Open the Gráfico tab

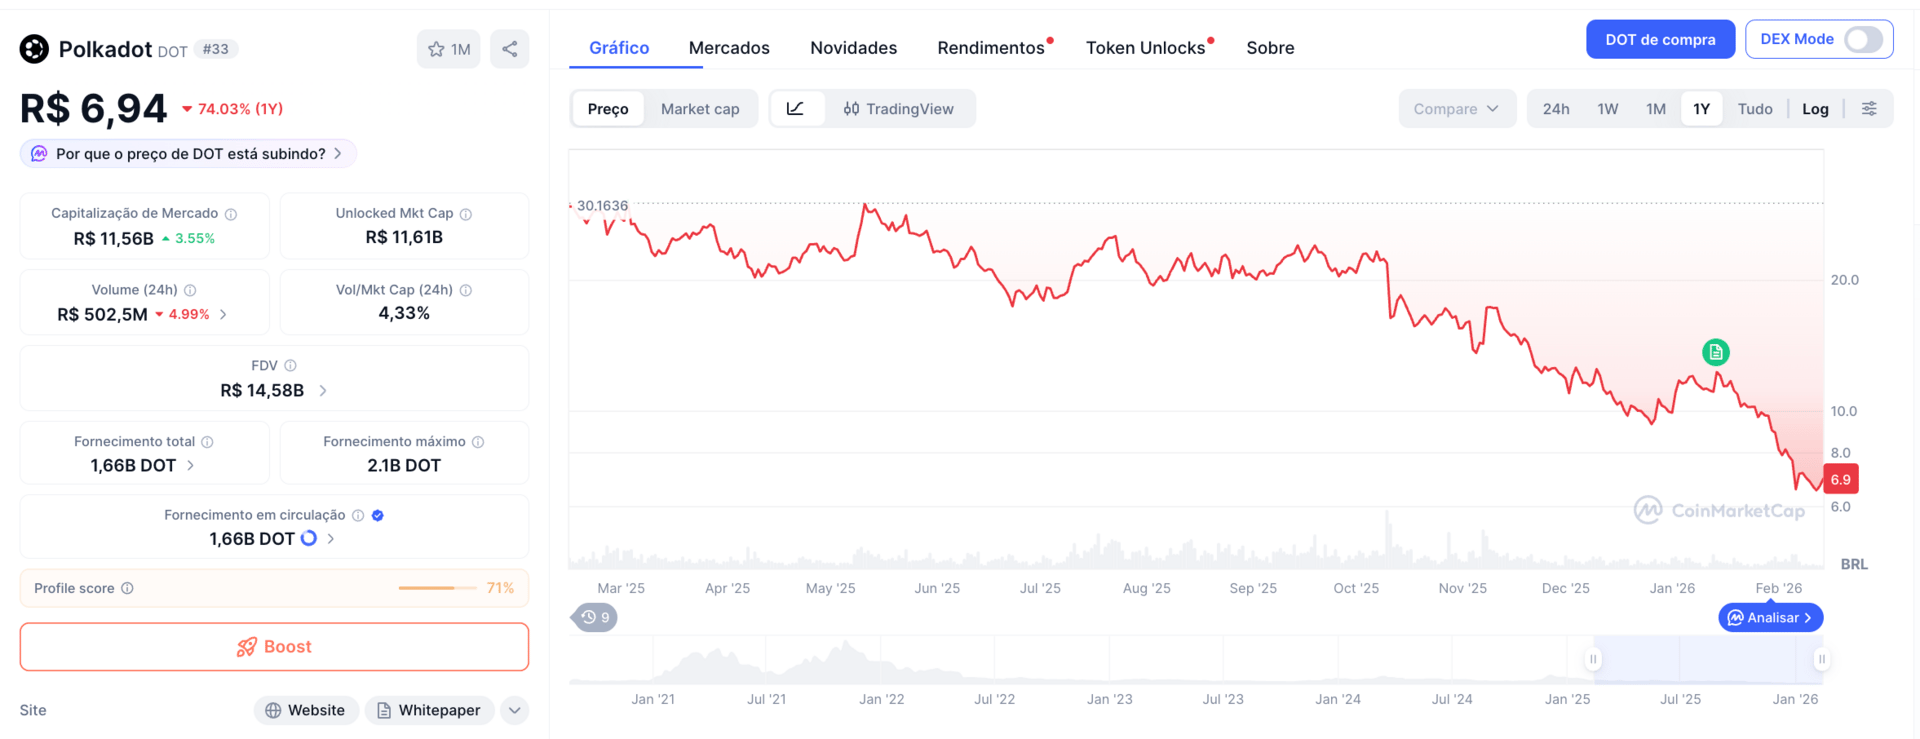[619, 48]
